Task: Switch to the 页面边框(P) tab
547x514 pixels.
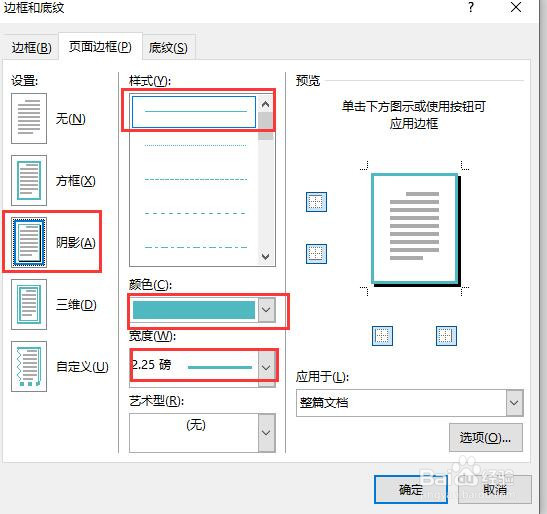Action: 100,46
